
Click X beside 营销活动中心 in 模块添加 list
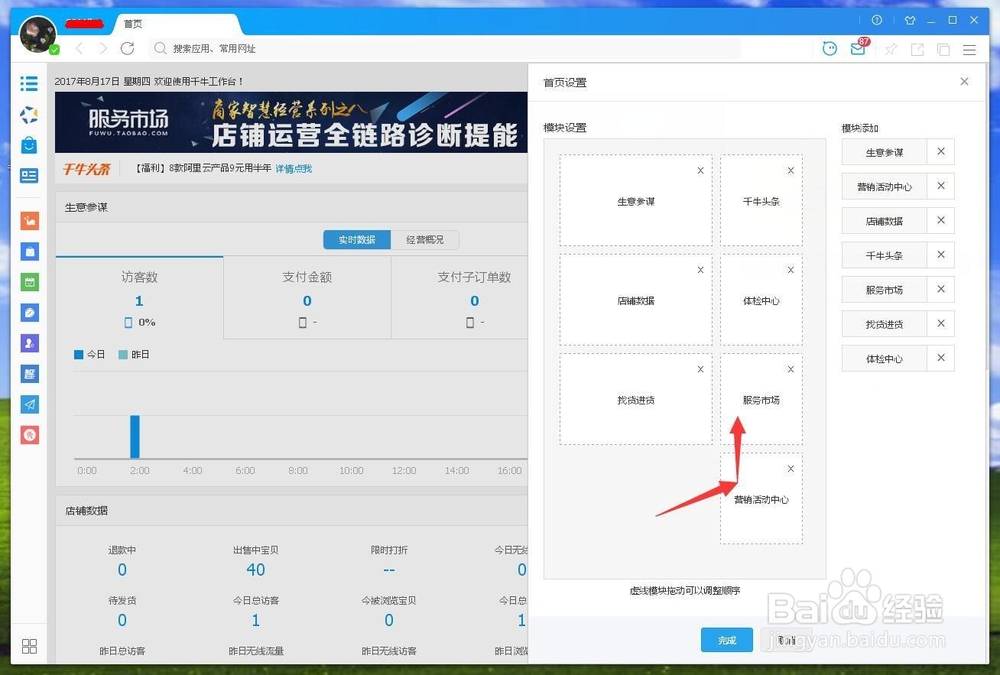pos(941,186)
